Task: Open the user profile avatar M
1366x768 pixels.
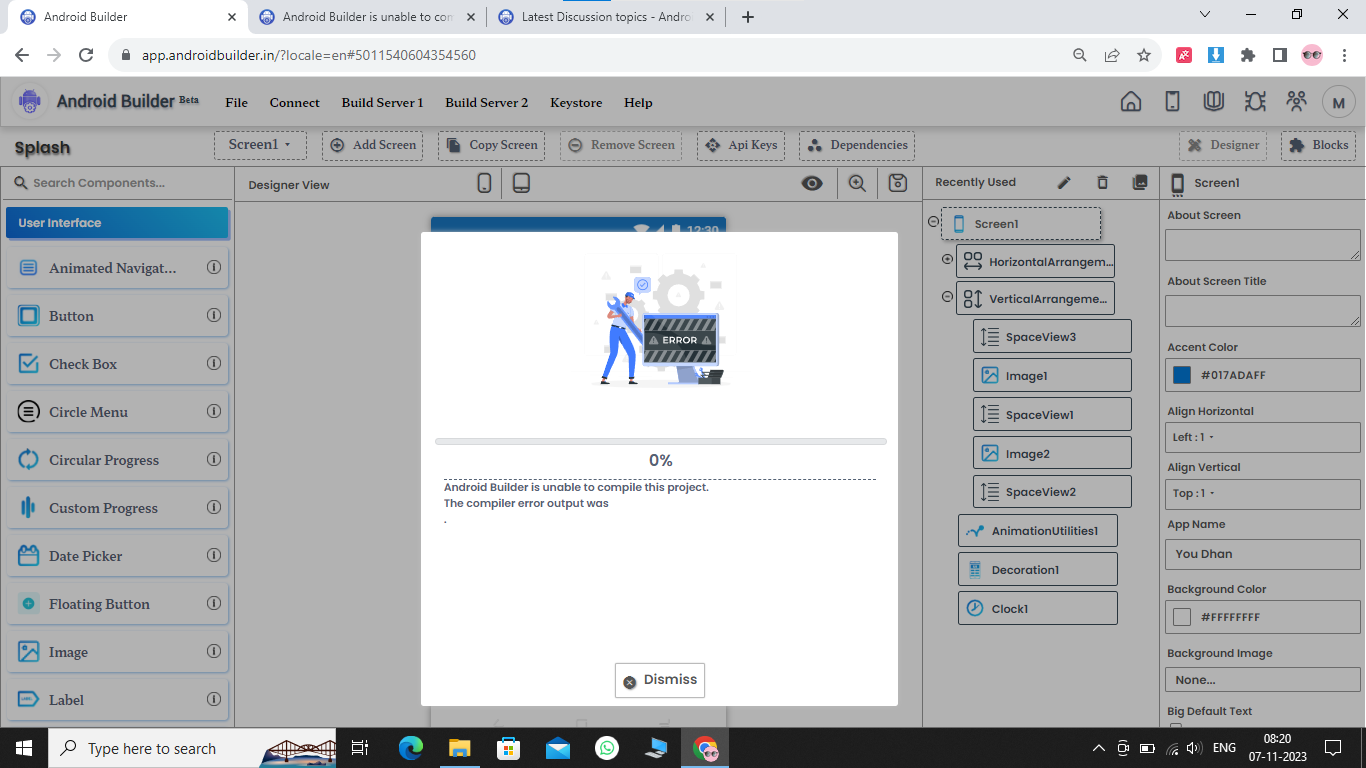Action: [1338, 101]
